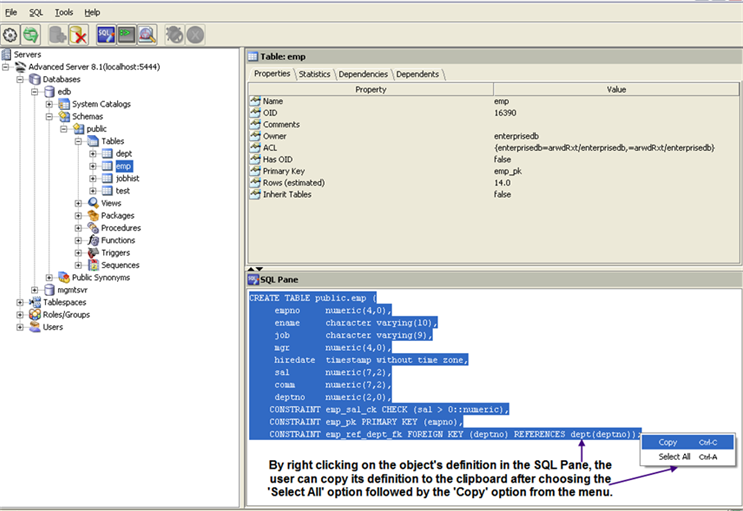The width and height of the screenshot is (743, 511).
Task: Expand the System Catalogs node
Action: 49,104
